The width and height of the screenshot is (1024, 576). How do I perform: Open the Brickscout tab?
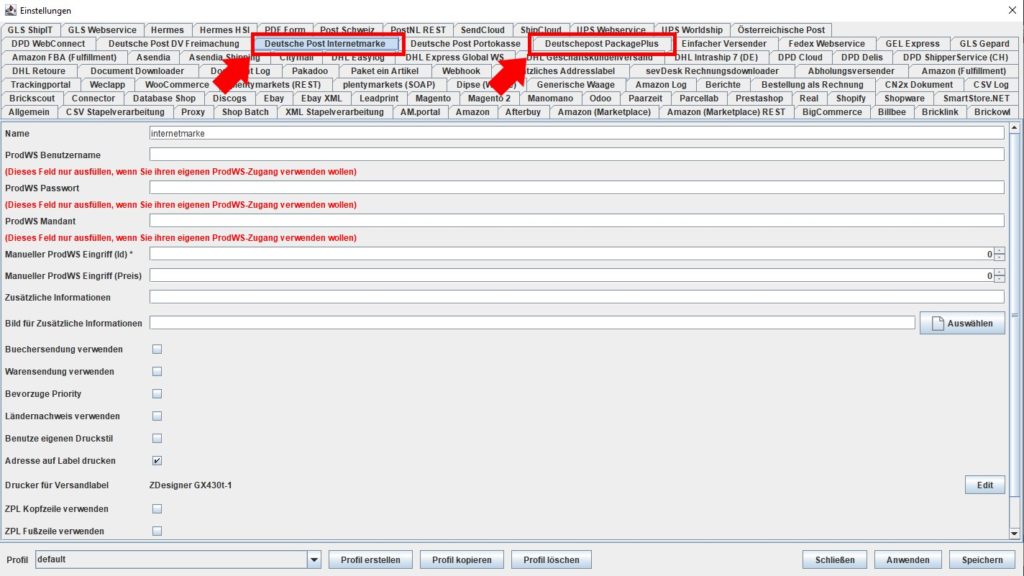click(32, 99)
